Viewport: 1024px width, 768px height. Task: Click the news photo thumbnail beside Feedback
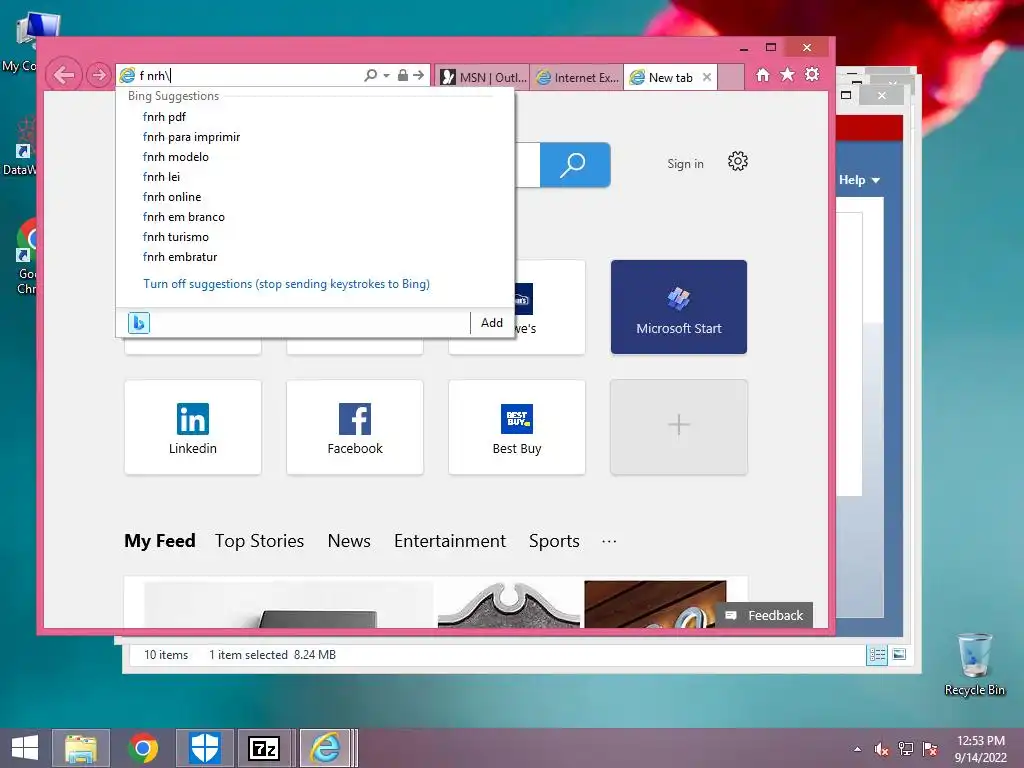[655, 604]
